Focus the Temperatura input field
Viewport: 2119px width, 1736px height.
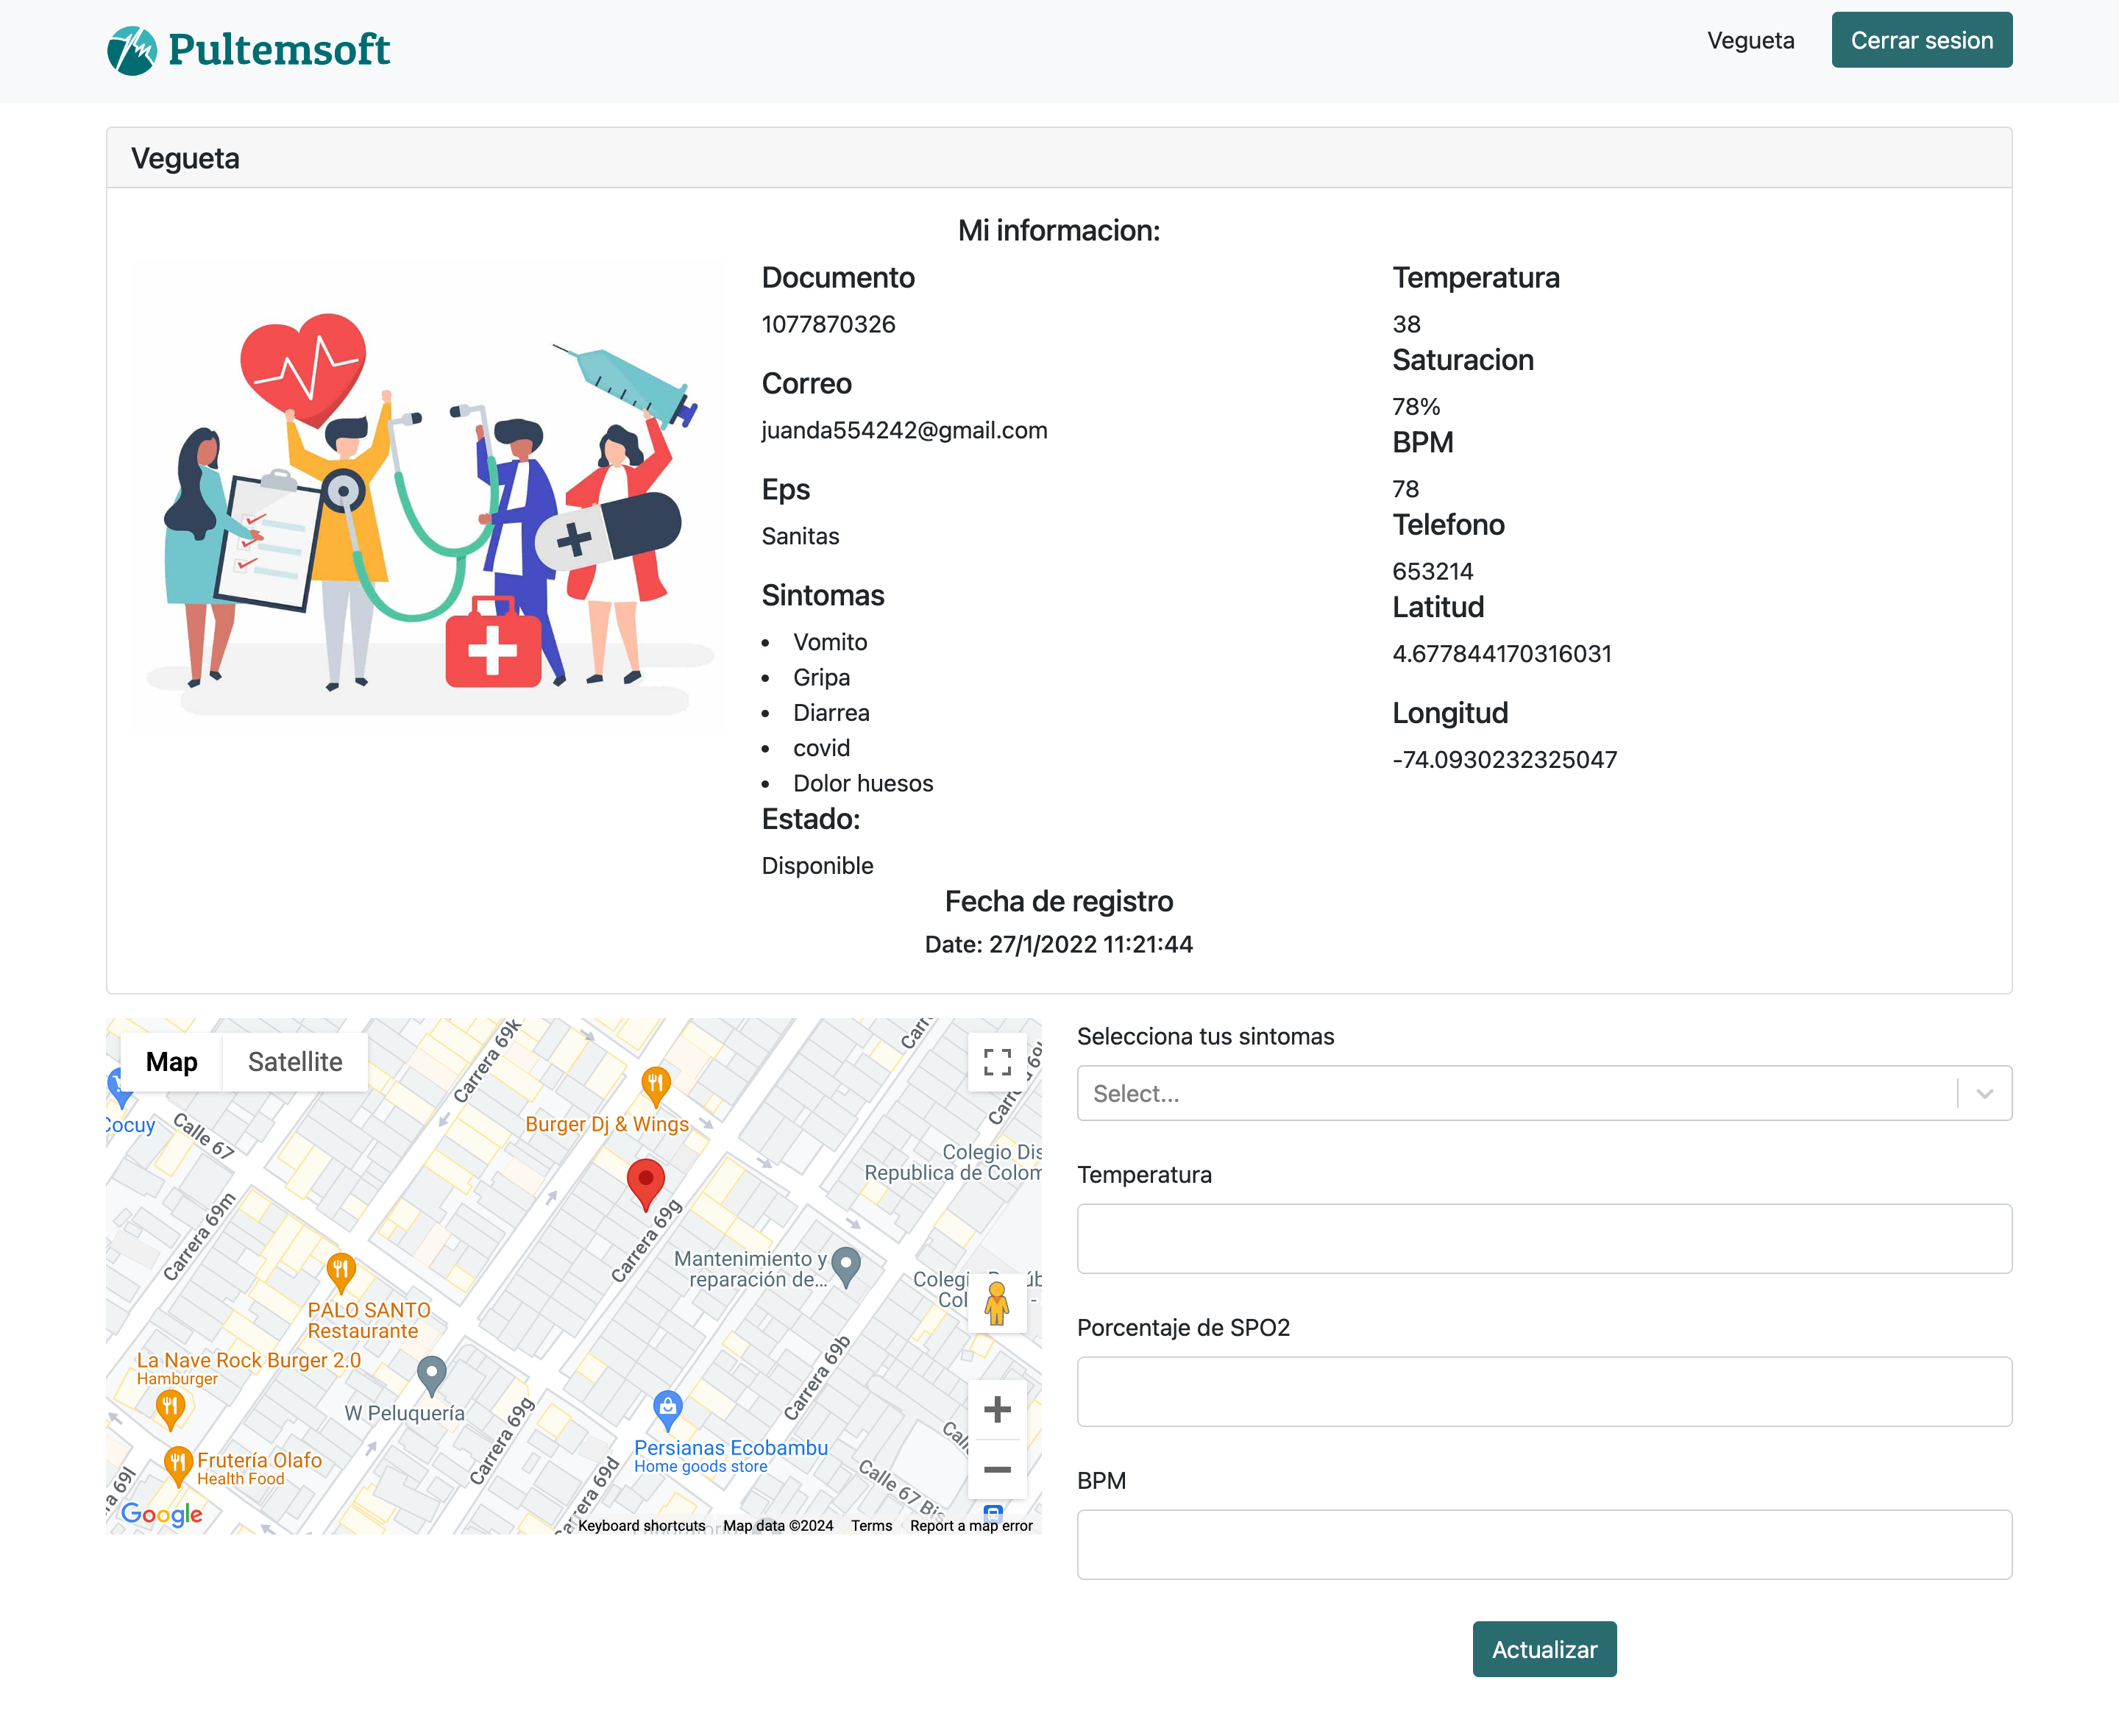(1544, 1239)
